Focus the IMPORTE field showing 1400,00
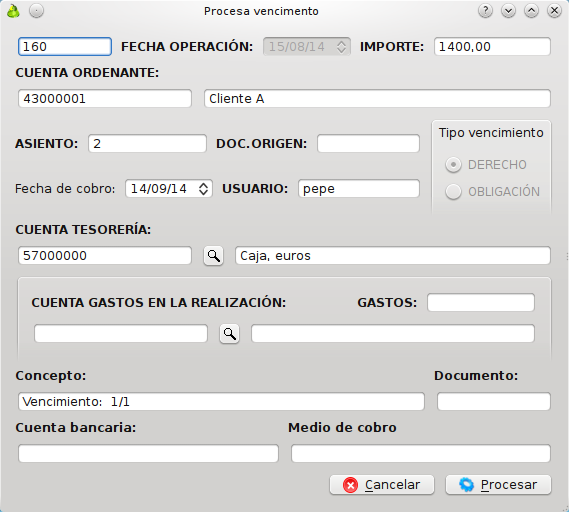Image resolution: width=569 pixels, height=512 pixels. (492, 46)
